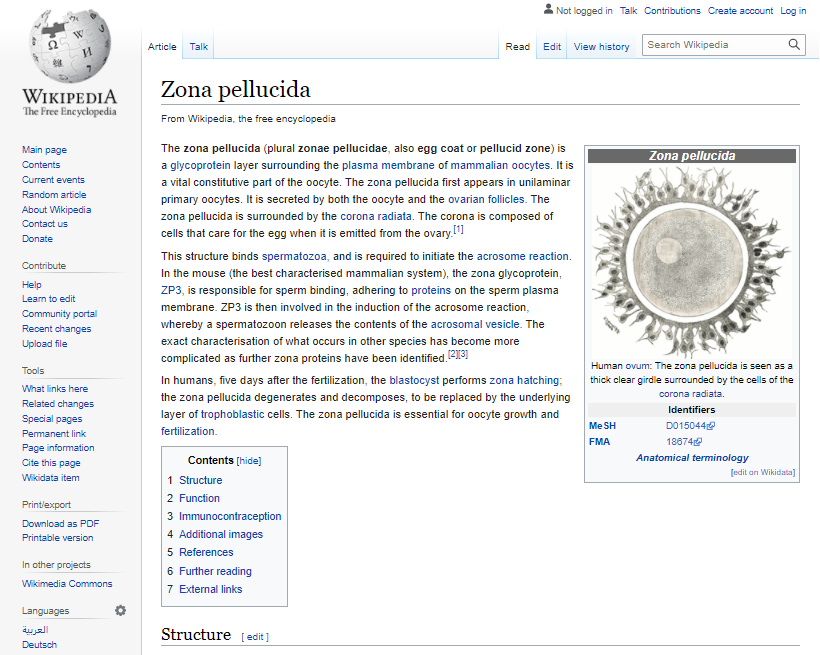This screenshot has height=655, width=820.
Task: Switch to Deutsch language version
Action: [x=39, y=645]
